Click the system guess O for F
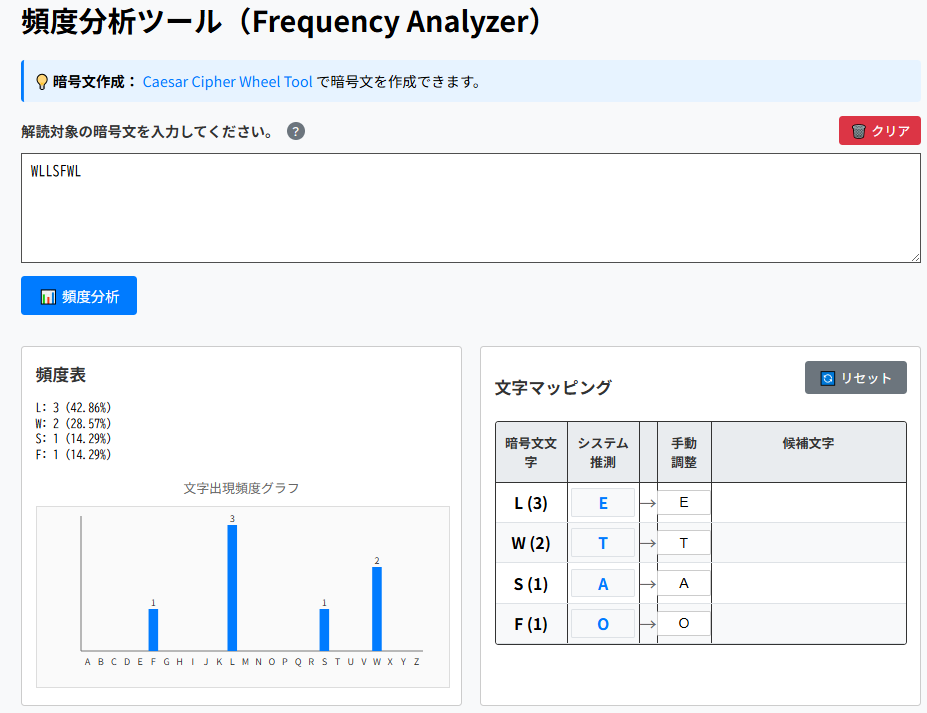Screen dimensions: 927x713 [x=602, y=624]
